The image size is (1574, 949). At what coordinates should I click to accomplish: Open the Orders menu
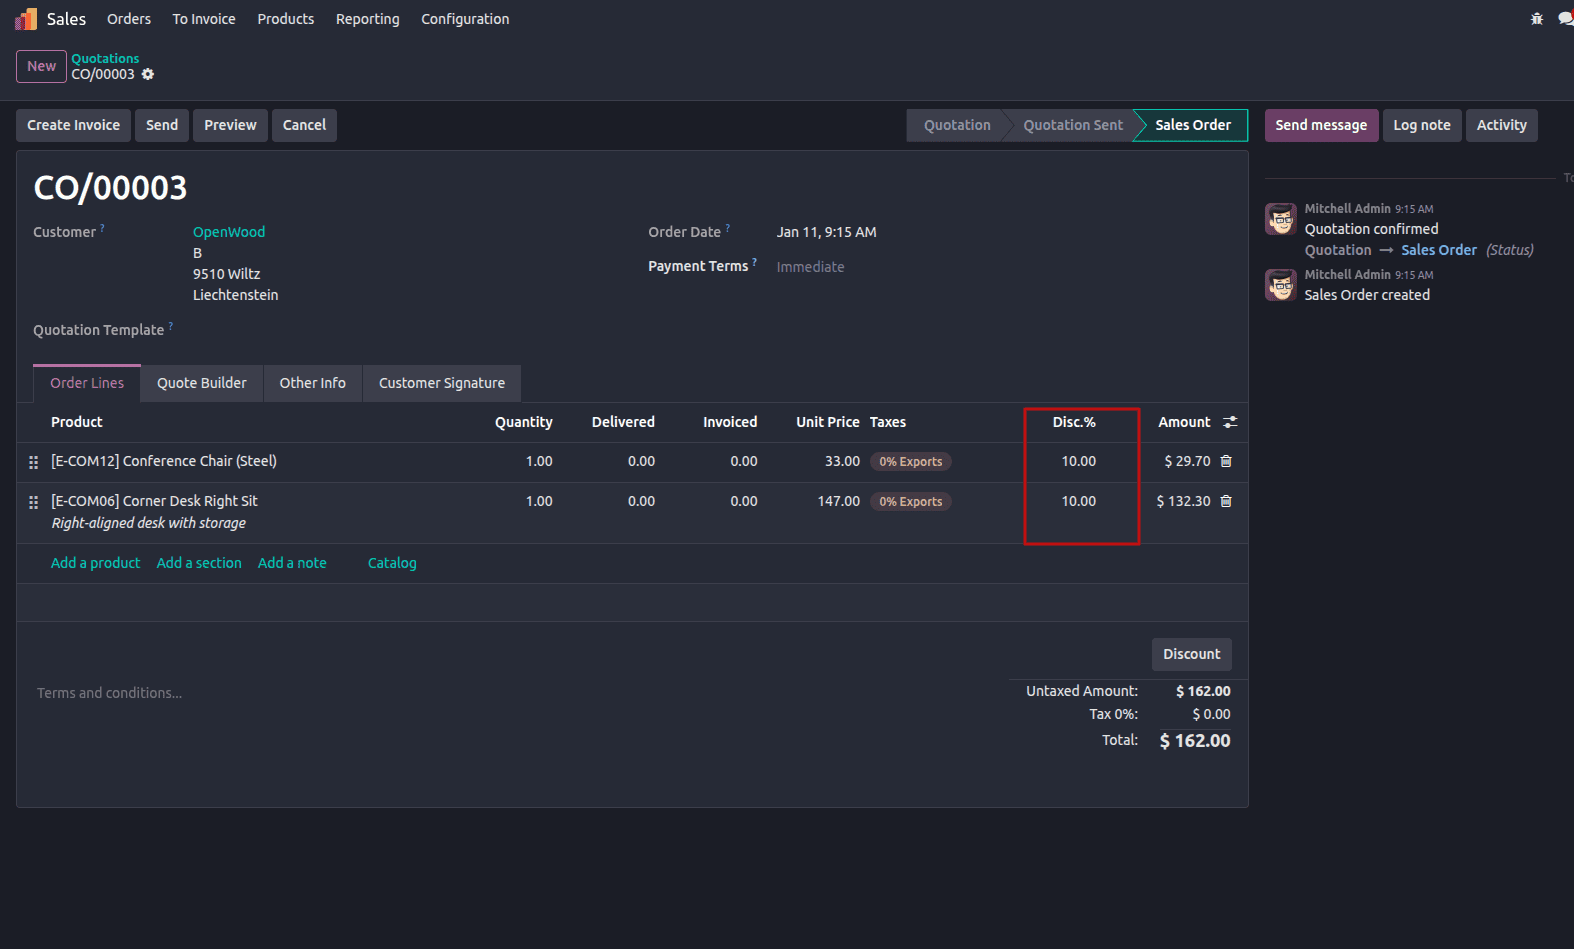(129, 19)
